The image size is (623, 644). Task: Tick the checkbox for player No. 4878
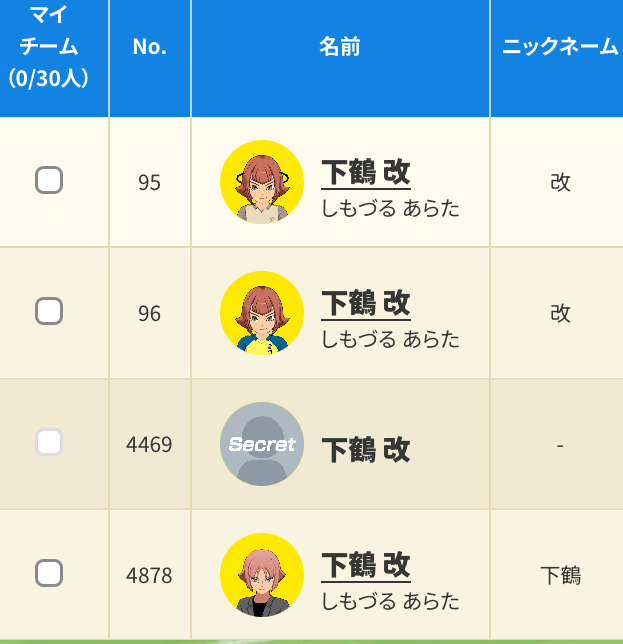tap(49, 574)
